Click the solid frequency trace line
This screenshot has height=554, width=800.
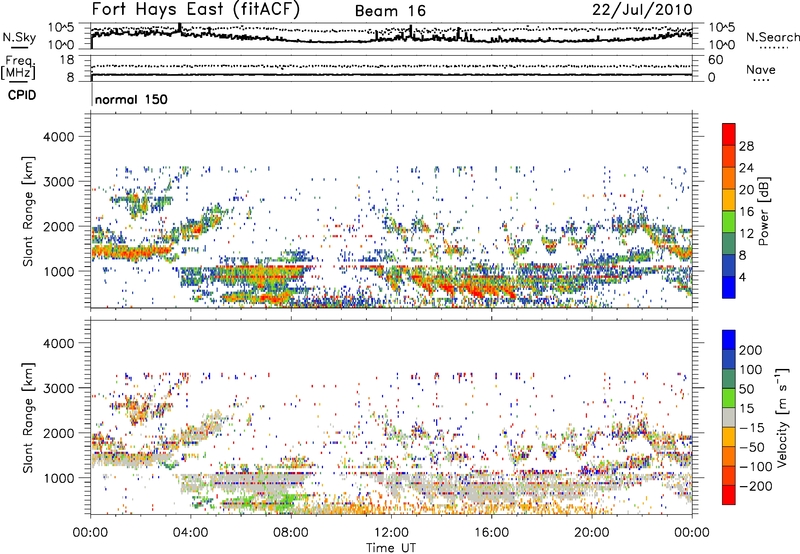click(x=391, y=74)
